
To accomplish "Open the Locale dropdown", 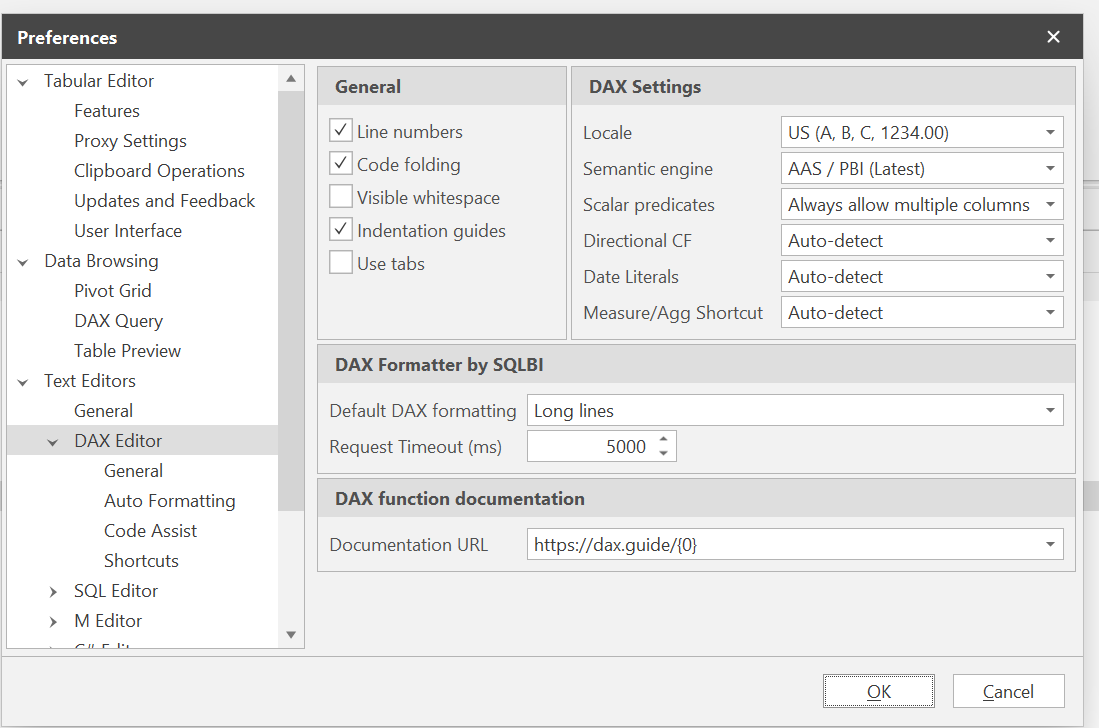I will click(1051, 131).
